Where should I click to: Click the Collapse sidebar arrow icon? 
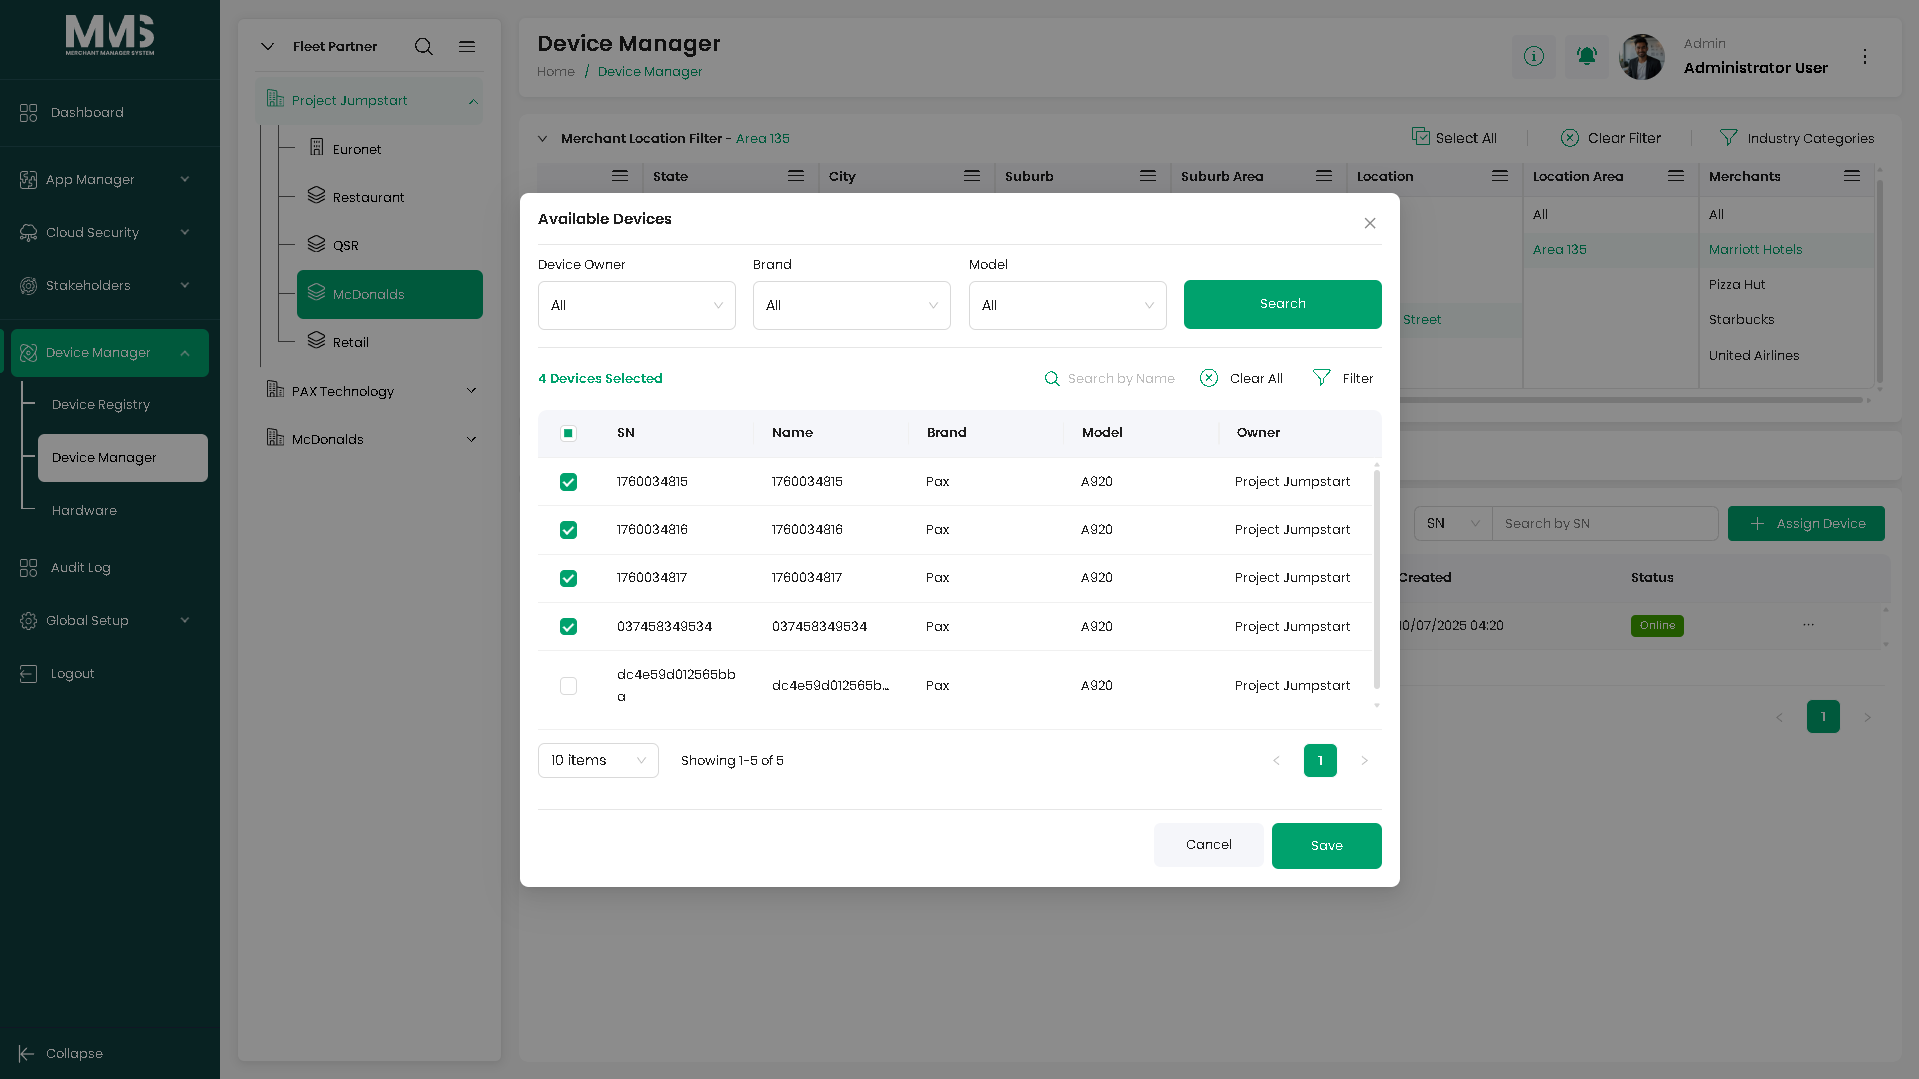coord(26,1054)
